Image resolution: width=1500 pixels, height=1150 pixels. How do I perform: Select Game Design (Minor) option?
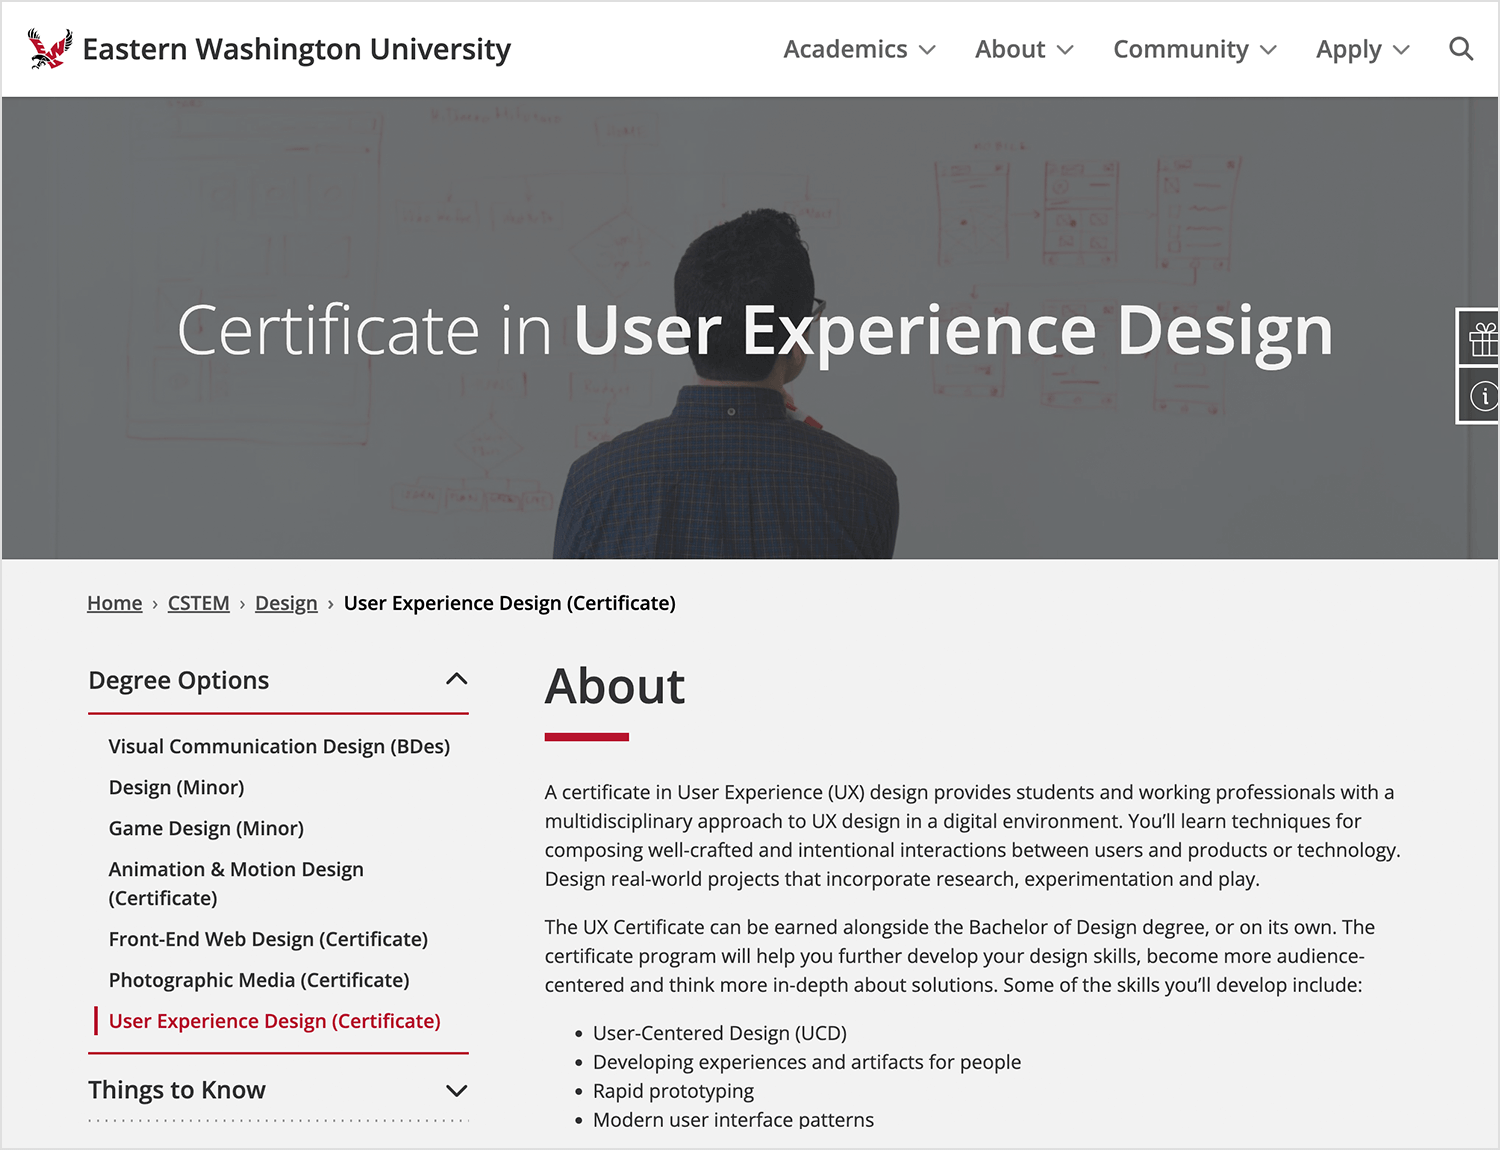pos(206,828)
